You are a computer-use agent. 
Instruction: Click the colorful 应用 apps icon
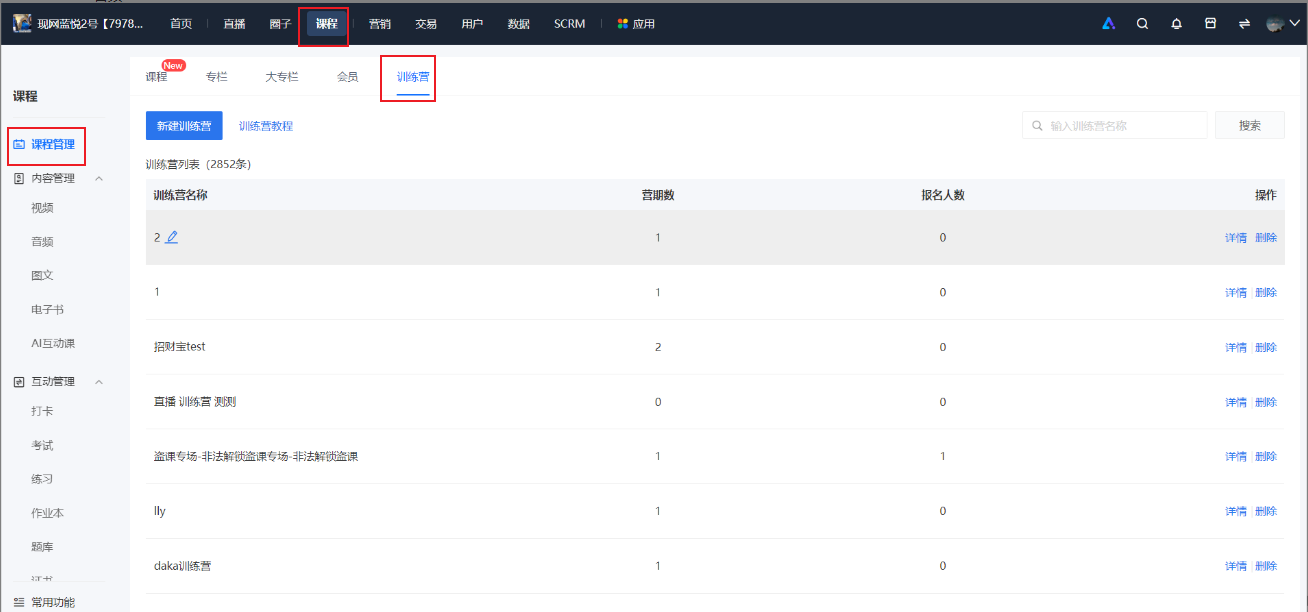coord(623,24)
